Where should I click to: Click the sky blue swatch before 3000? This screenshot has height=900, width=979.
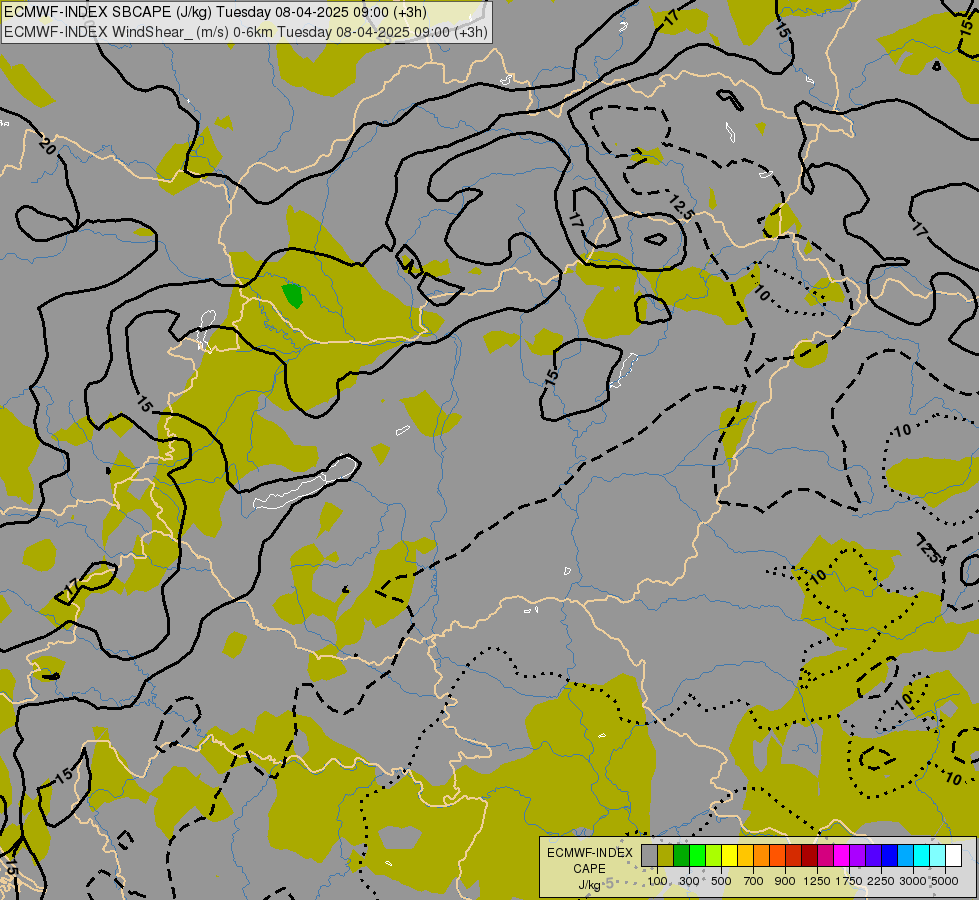pos(905,856)
